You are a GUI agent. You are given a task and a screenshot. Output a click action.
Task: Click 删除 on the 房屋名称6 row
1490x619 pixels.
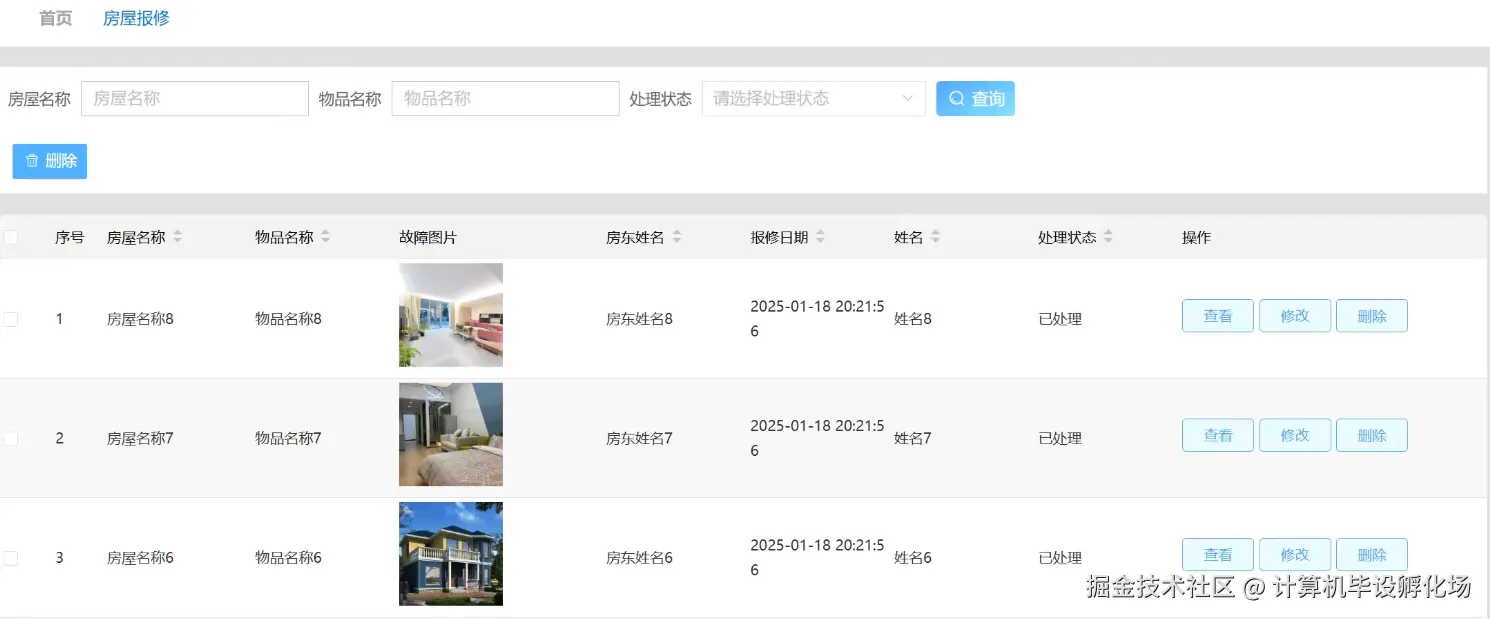pyautogui.click(x=1371, y=554)
